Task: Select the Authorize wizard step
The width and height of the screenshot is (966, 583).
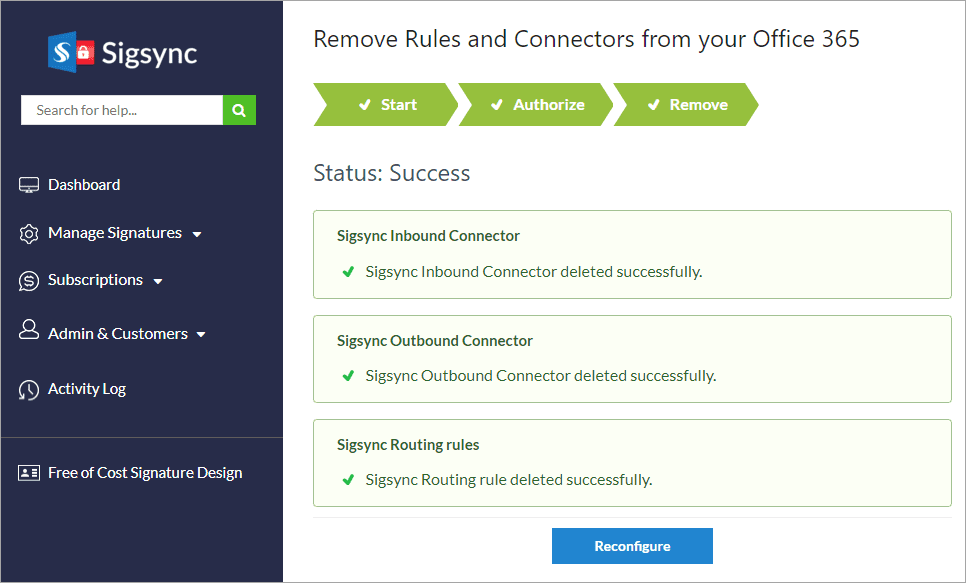Action: click(x=536, y=105)
